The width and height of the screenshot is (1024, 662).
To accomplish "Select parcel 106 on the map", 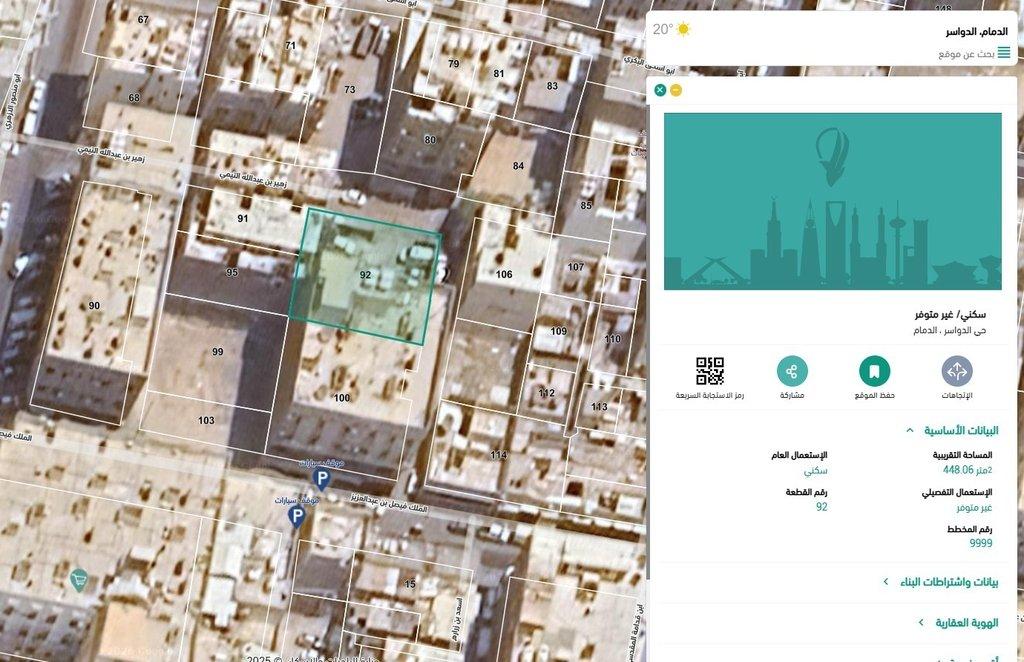I will coord(504,274).
